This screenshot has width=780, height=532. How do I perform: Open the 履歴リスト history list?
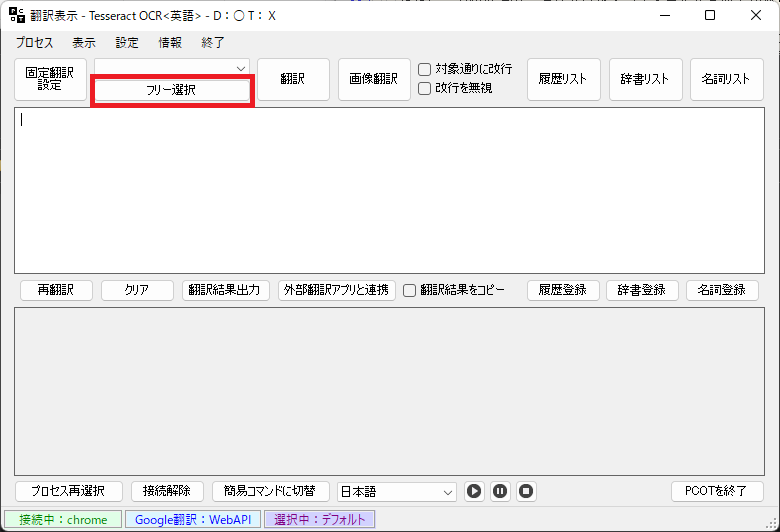564,79
